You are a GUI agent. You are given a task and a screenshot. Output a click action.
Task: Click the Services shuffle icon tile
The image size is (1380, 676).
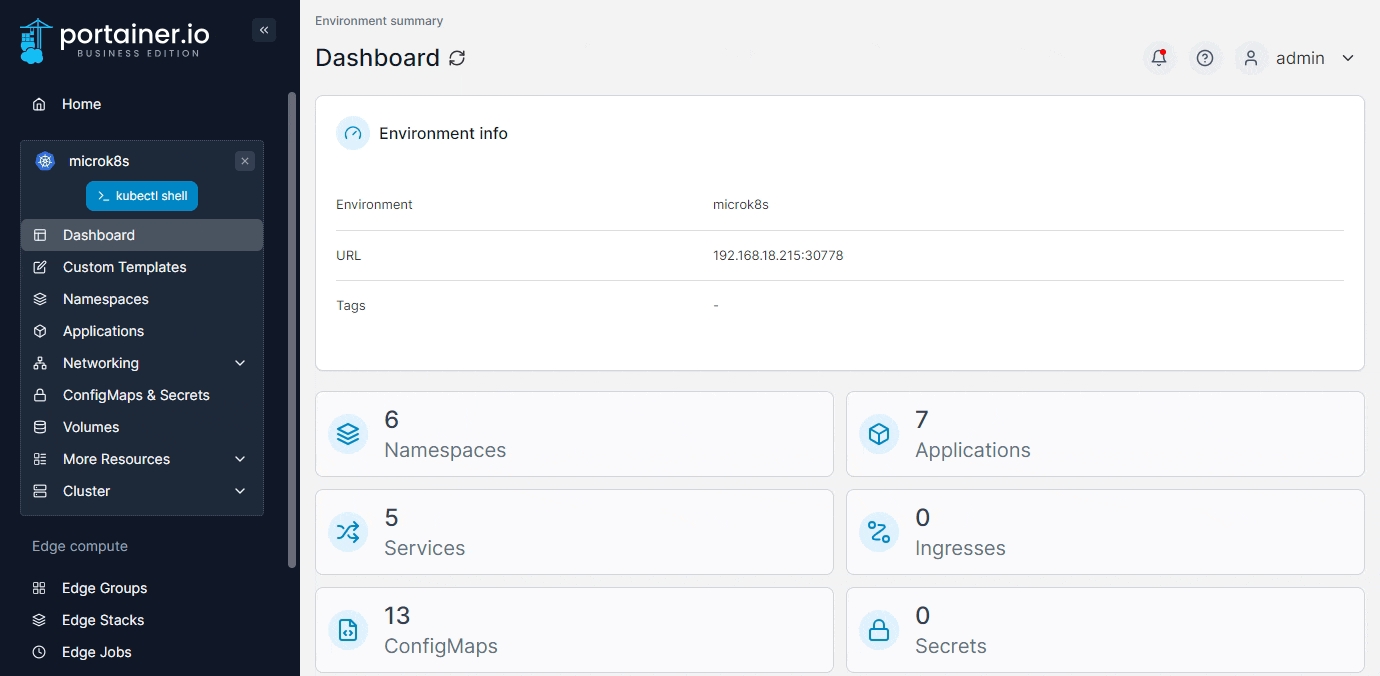pos(348,532)
